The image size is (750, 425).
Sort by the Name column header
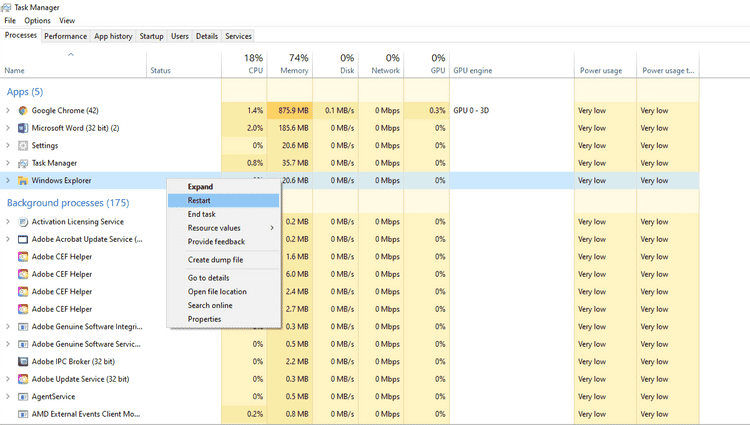pos(73,65)
